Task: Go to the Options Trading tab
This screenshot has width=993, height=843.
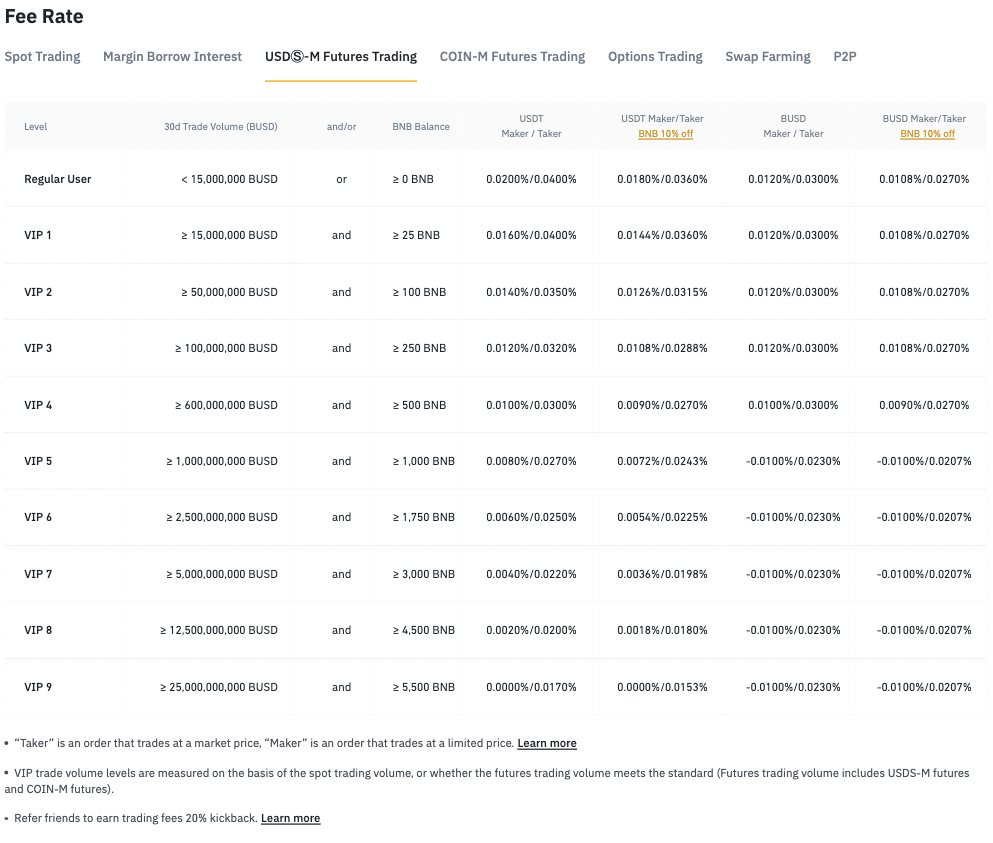Action: pos(655,56)
